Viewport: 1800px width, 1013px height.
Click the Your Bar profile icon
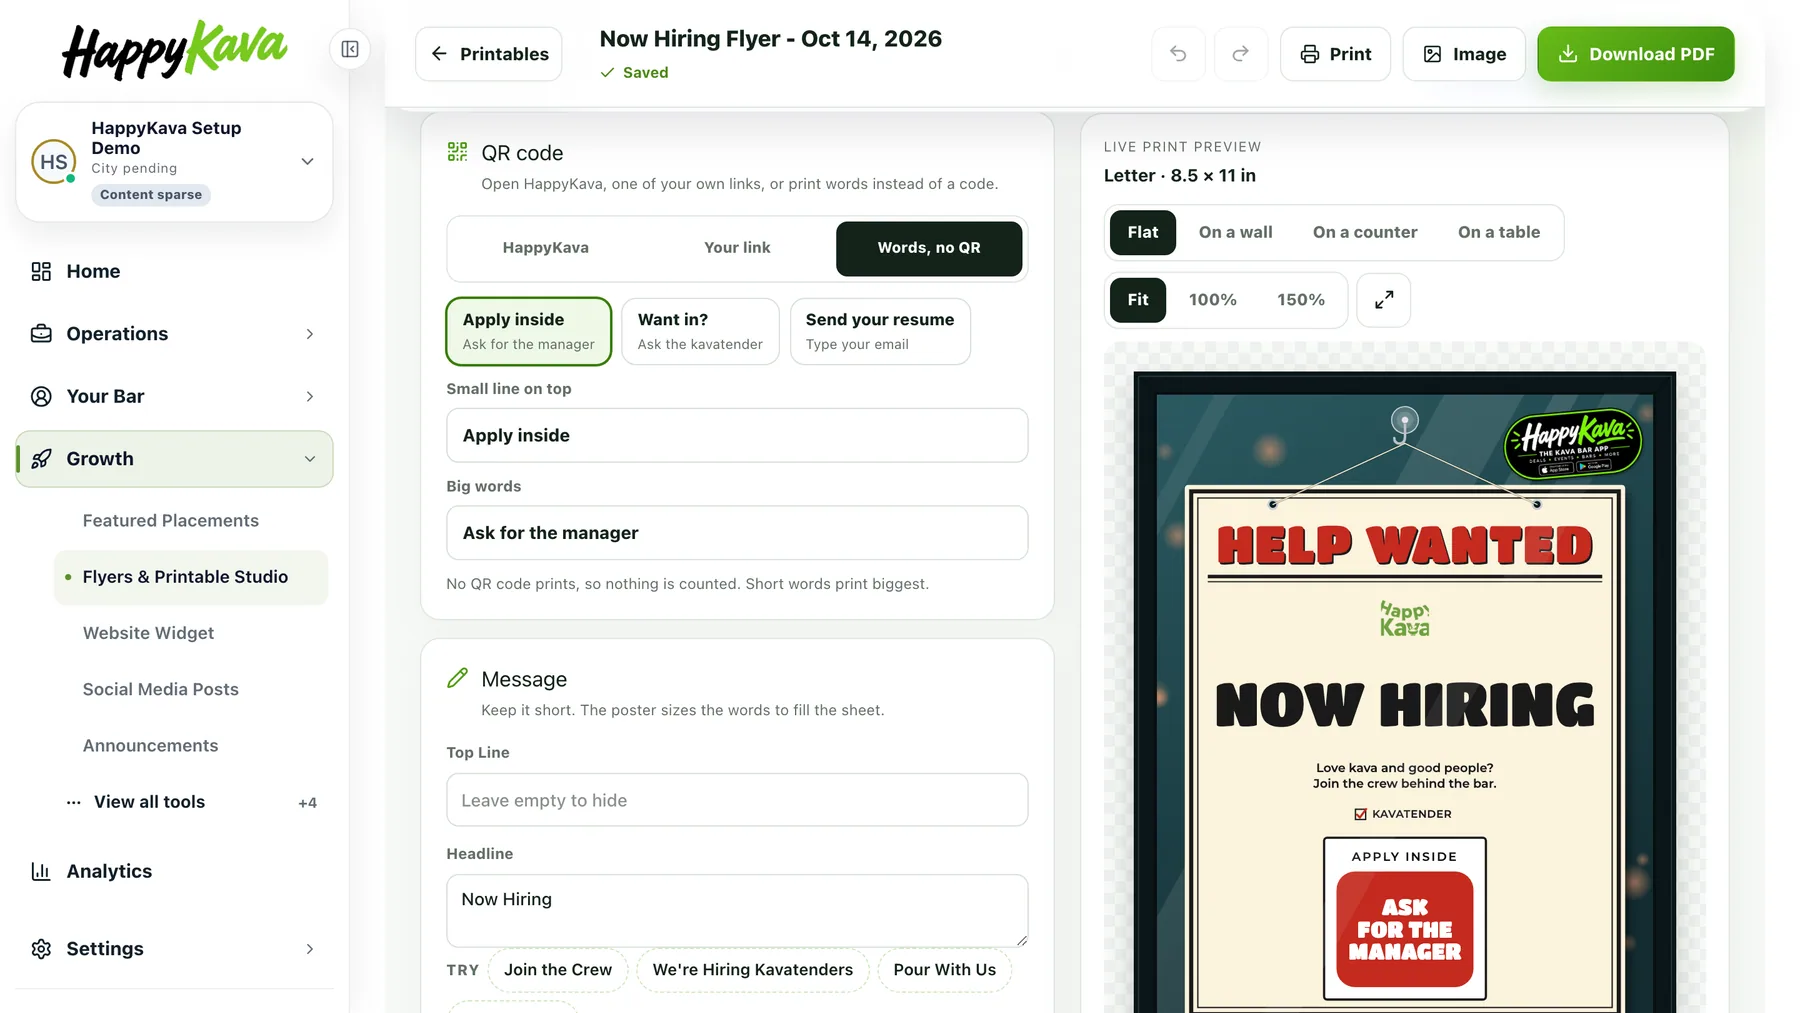41,397
